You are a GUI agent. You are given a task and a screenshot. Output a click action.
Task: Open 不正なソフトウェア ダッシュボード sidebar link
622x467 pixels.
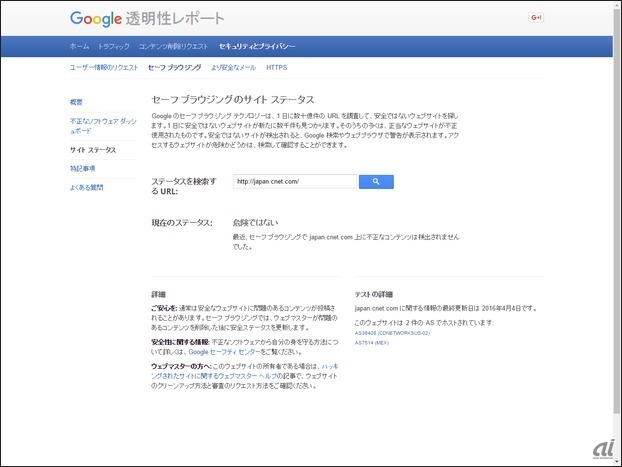103,126
